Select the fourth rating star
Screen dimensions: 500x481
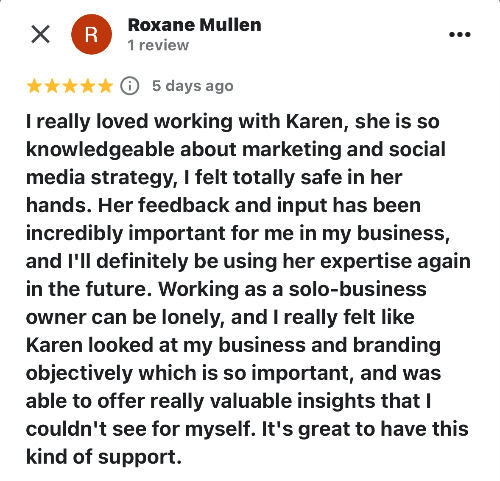click(x=88, y=86)
